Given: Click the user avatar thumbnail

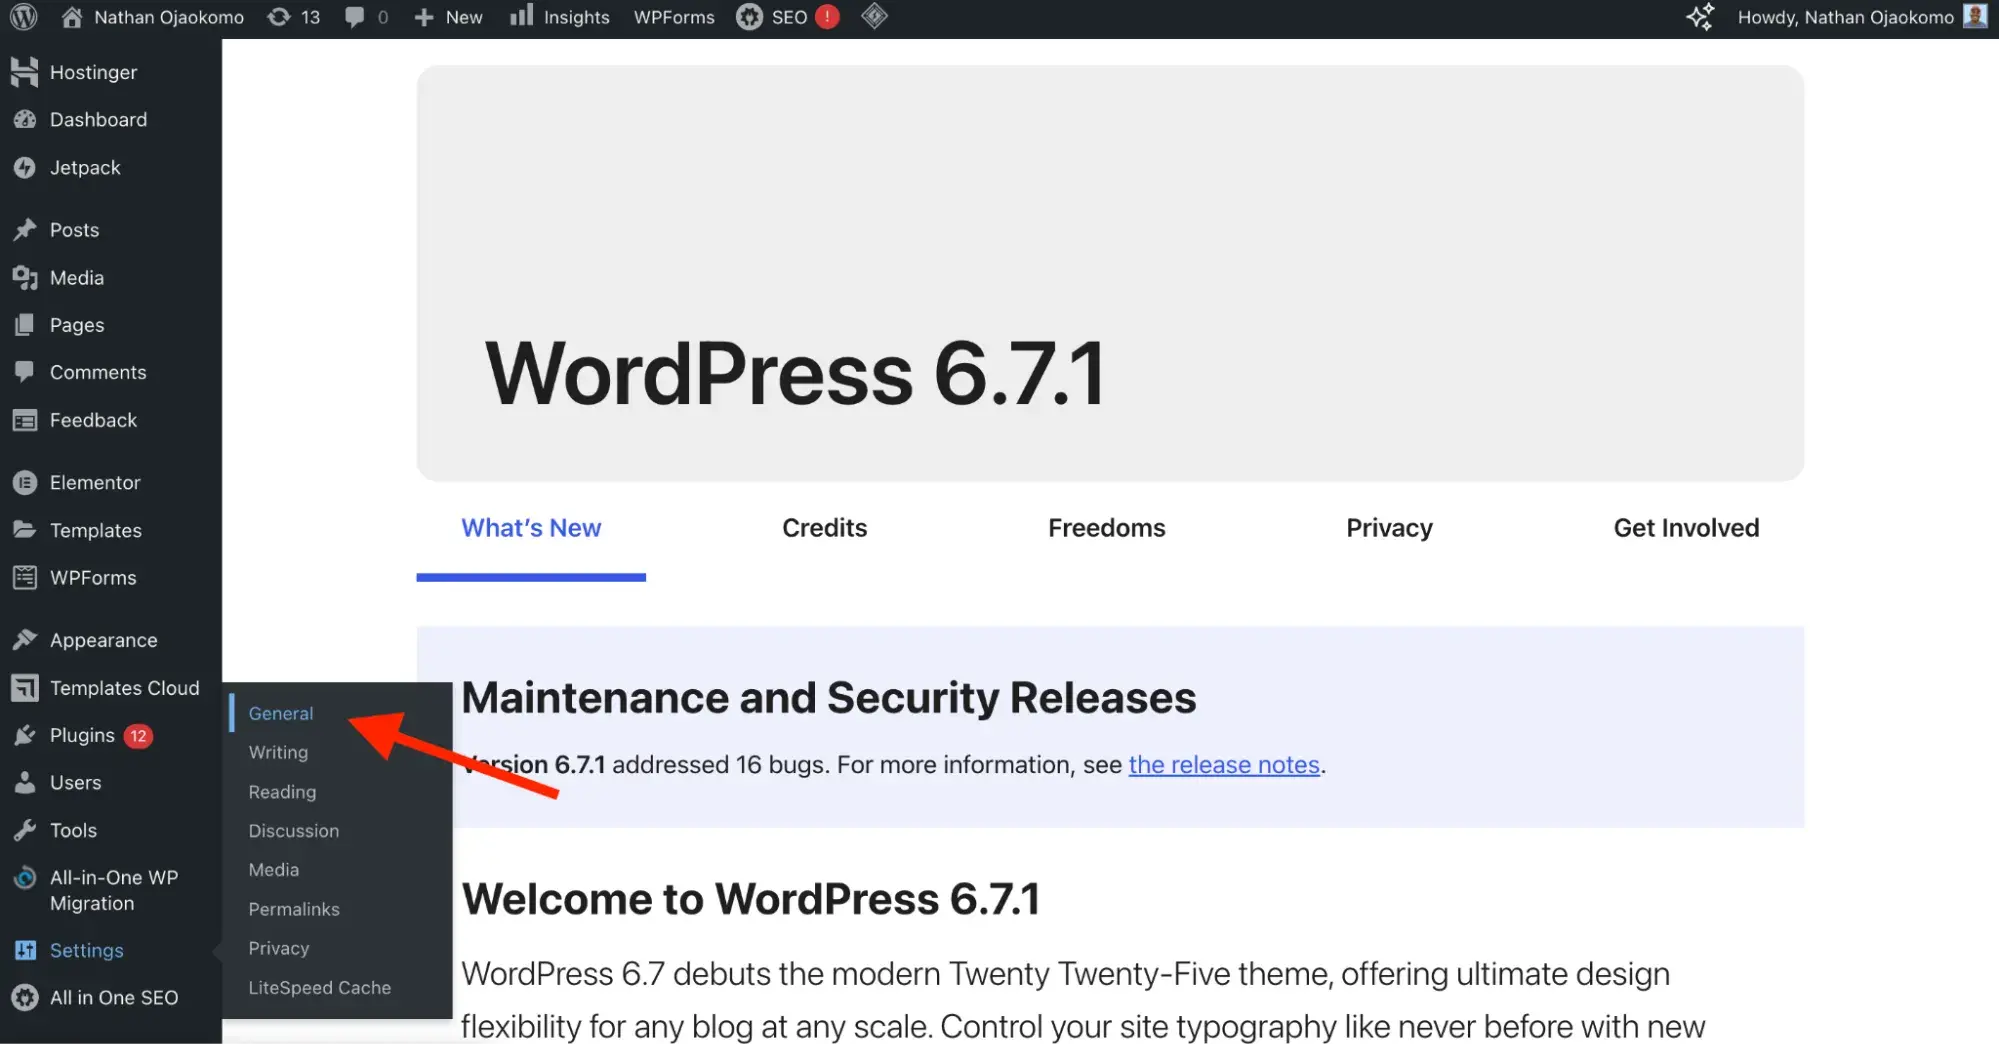Looking at the screenshot, I should pyautogui.click(x=1975, y=16).
